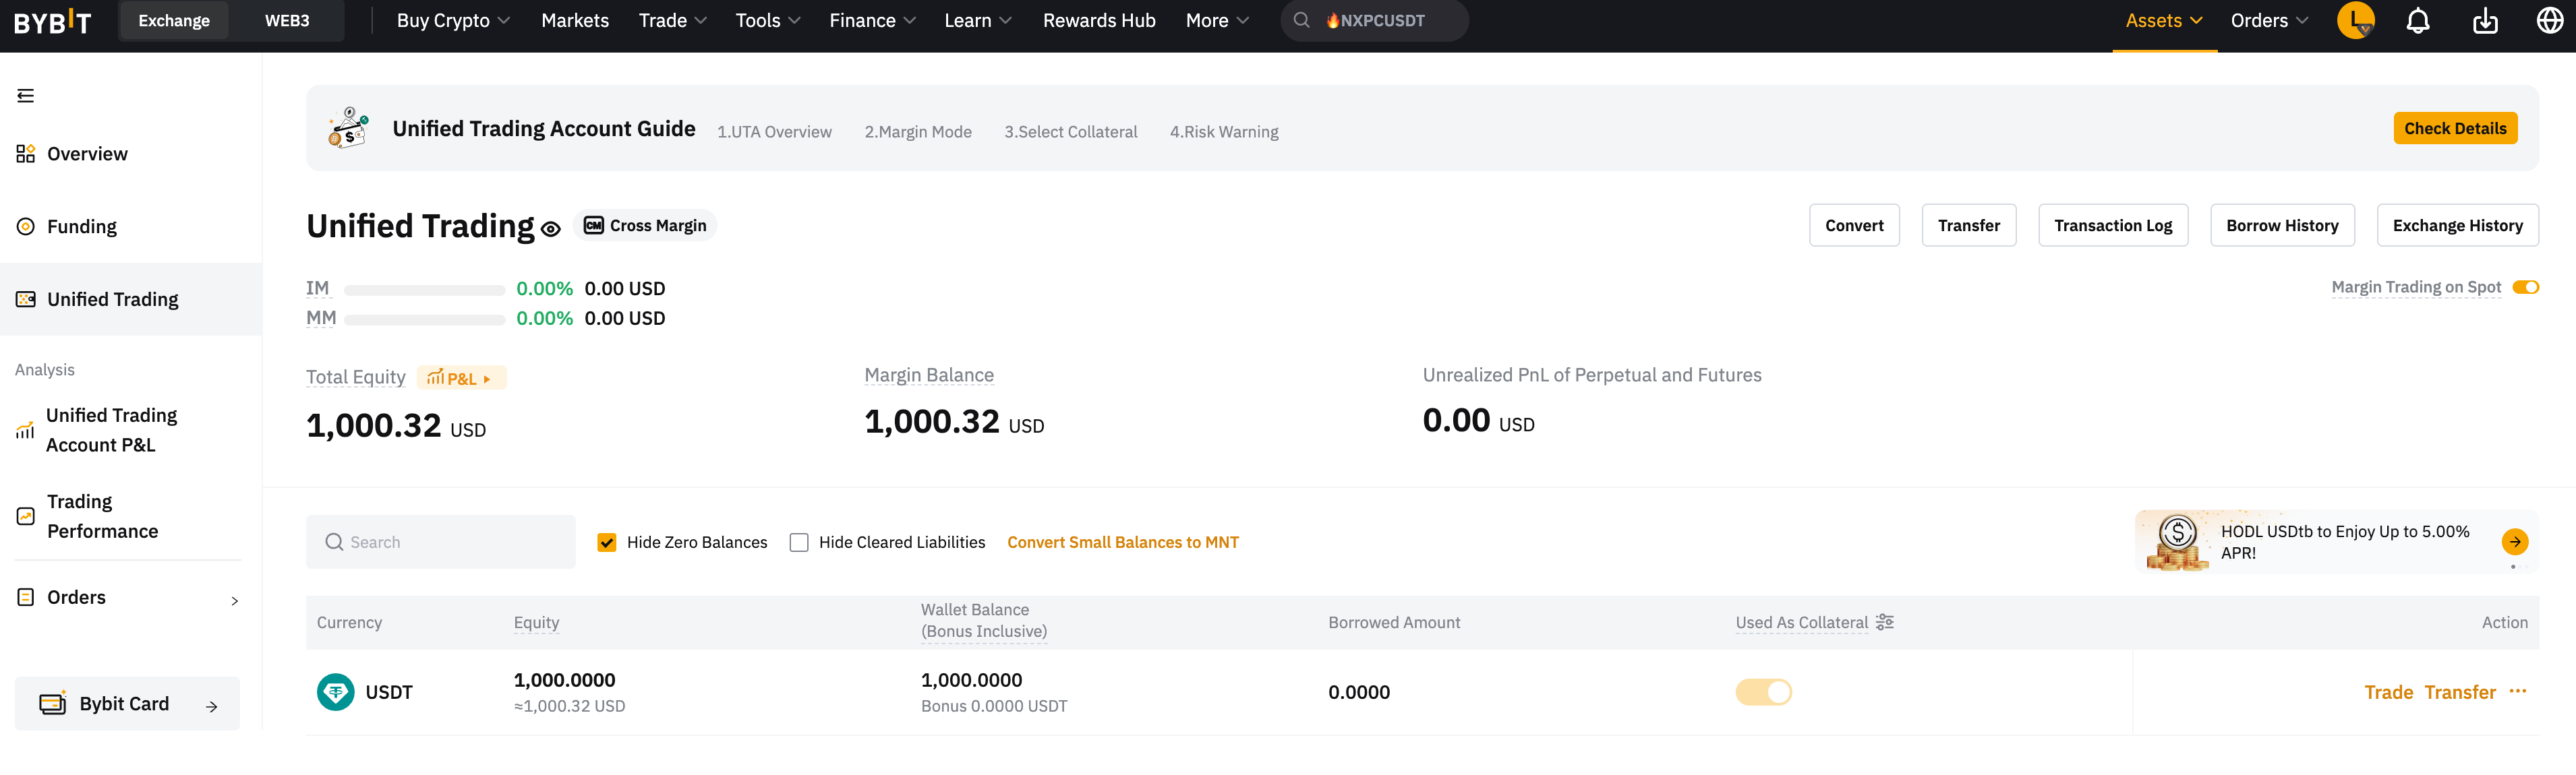
Task: Open Bybit Card link
Action: [x=127, y=704]
